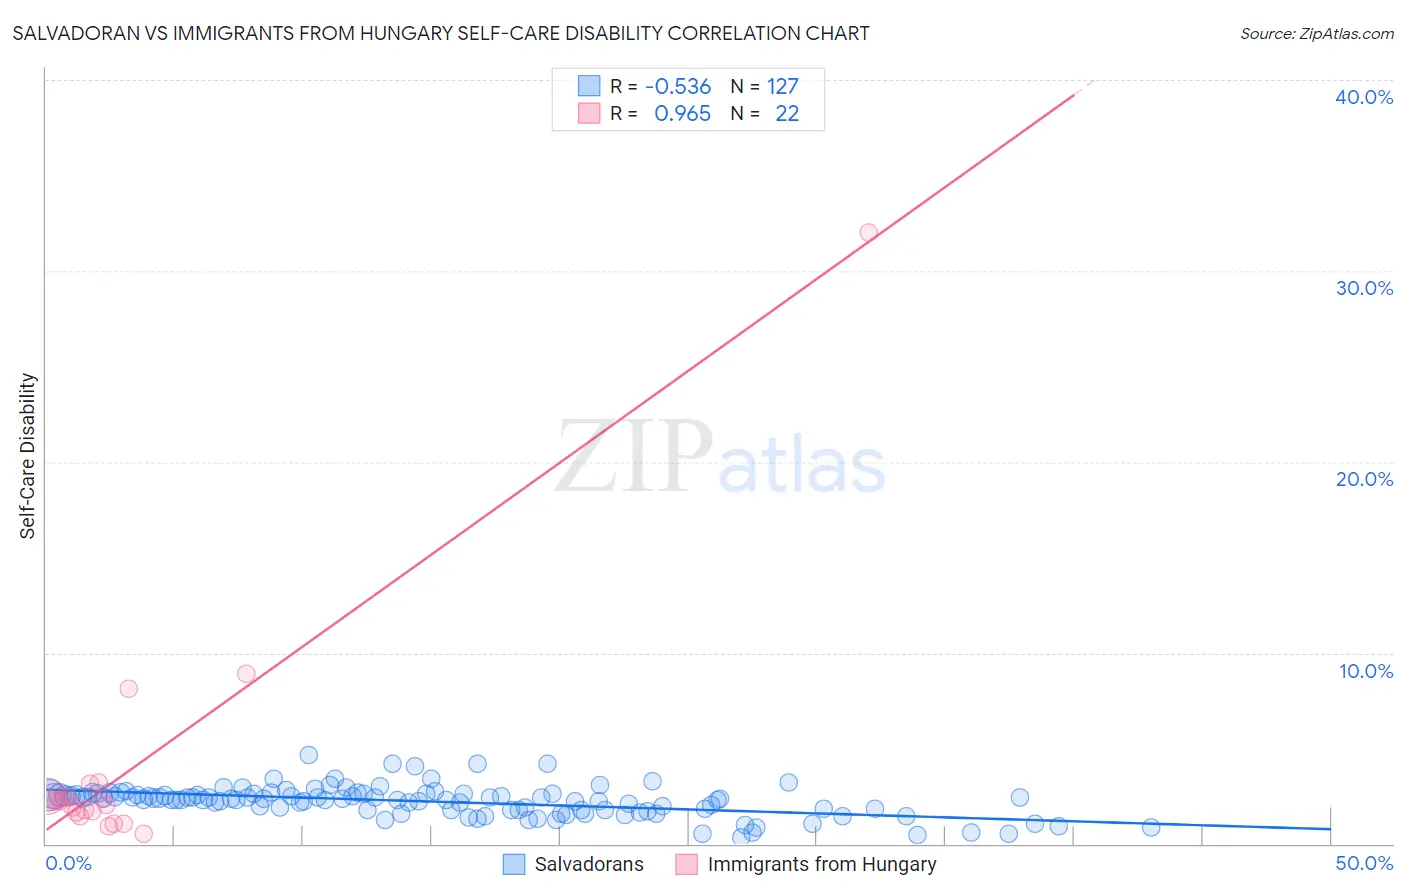Open the Source: ZipAtlas.com link
1406x892 pixels.
[1317, 33]
